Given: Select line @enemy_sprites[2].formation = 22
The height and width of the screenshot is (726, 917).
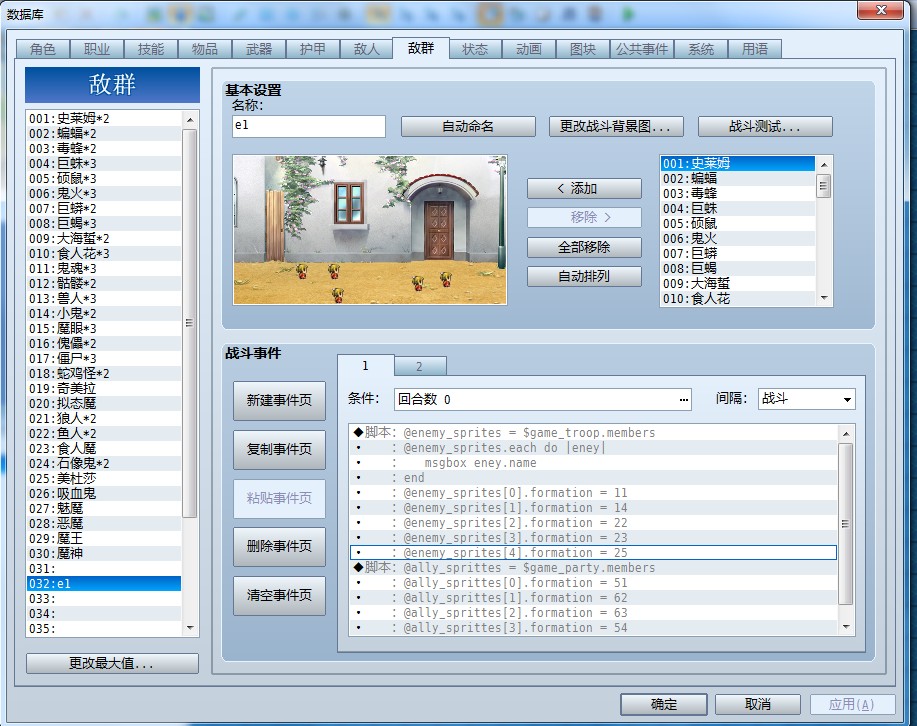Looking at the screenshot, I should click(x=594, y=522).
